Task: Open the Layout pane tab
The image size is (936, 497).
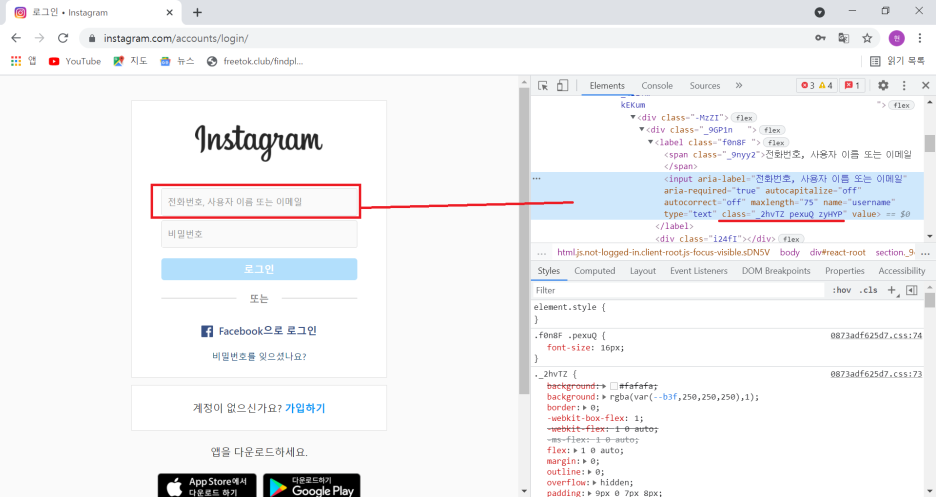Action: pos(643,271)
